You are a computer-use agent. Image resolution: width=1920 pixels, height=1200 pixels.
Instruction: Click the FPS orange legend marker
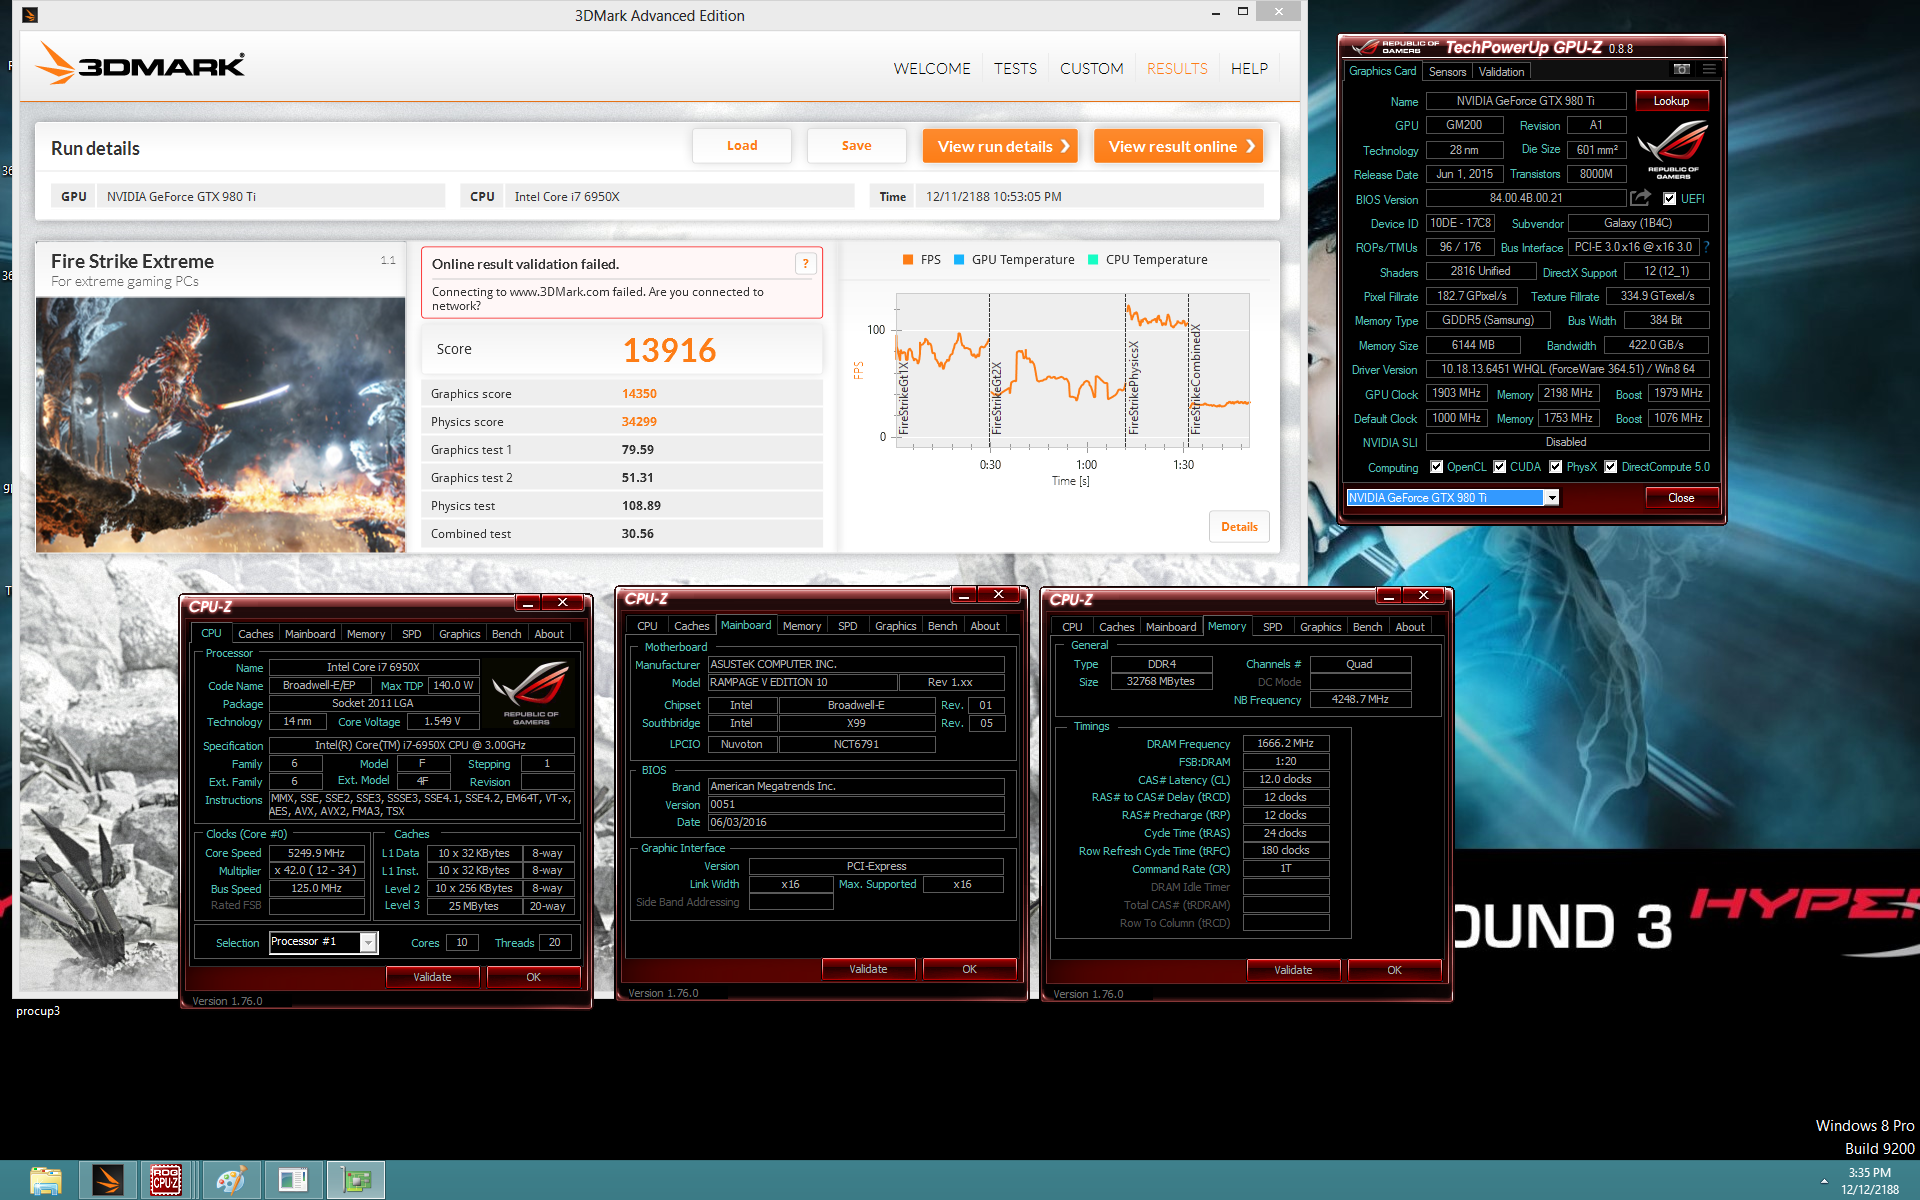(907, 259)
